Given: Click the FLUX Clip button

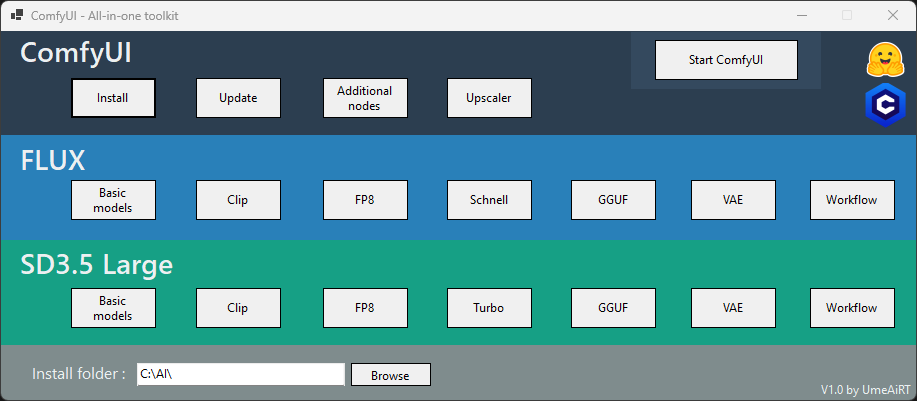Looking at the screenshot, I should pyautogui.click(x=238, y=200).
